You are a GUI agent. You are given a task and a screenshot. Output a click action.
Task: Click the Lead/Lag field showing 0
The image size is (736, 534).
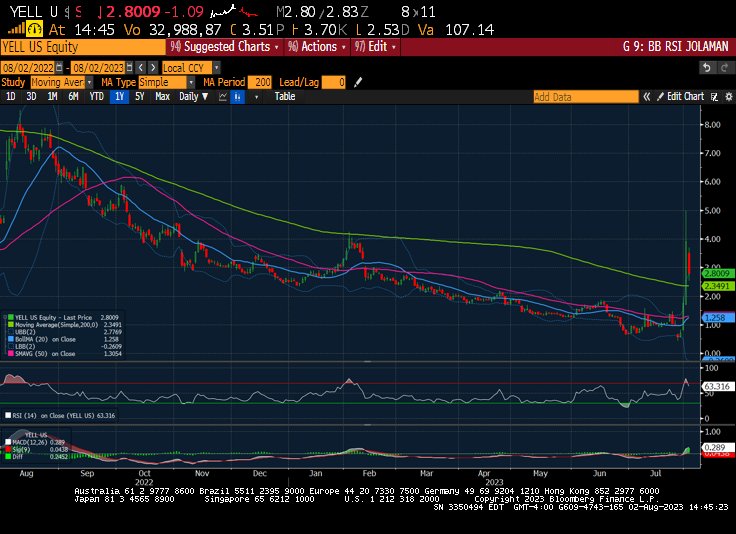(334, 82)
